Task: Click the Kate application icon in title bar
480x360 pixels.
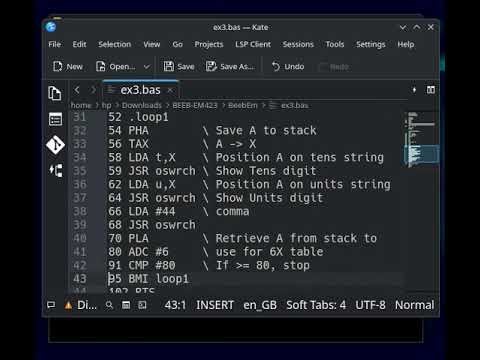Action: tap(51, 27)
